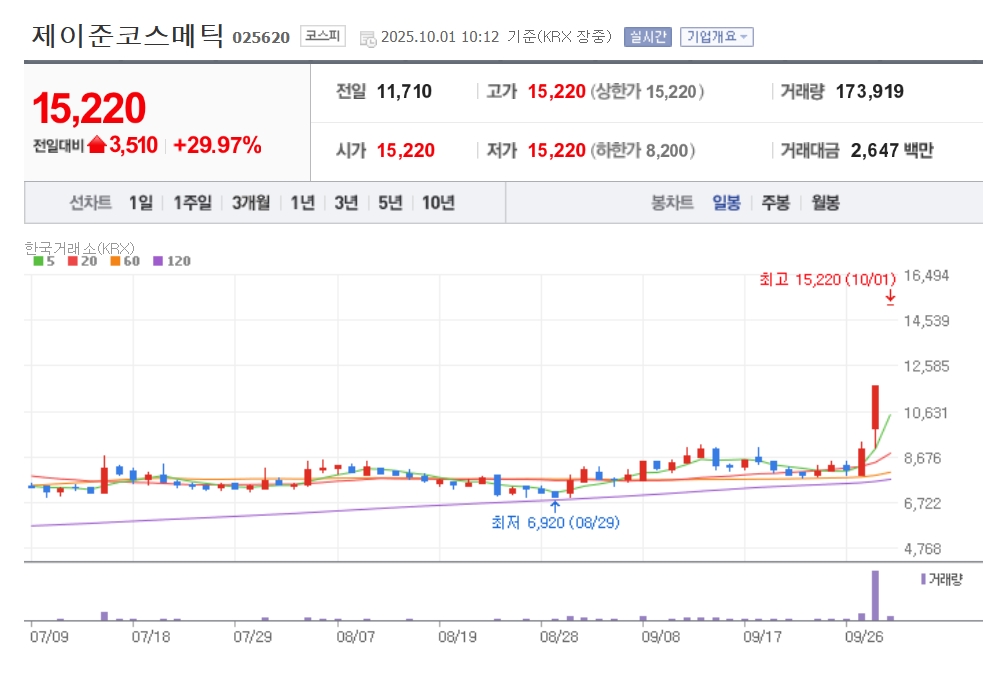Click the stock code 025620
The height and width of the screenshot is (697, 983).
261,38
